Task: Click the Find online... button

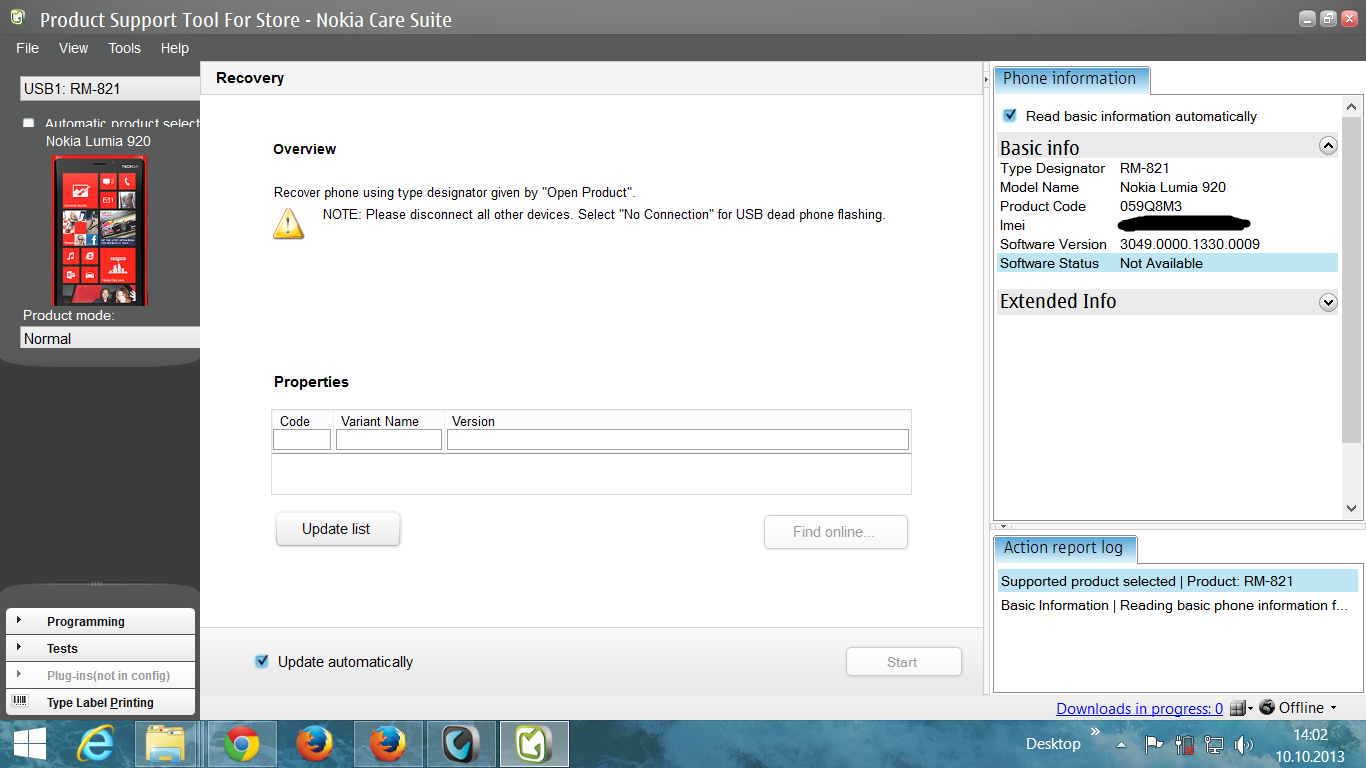Action: click(835, 532)
